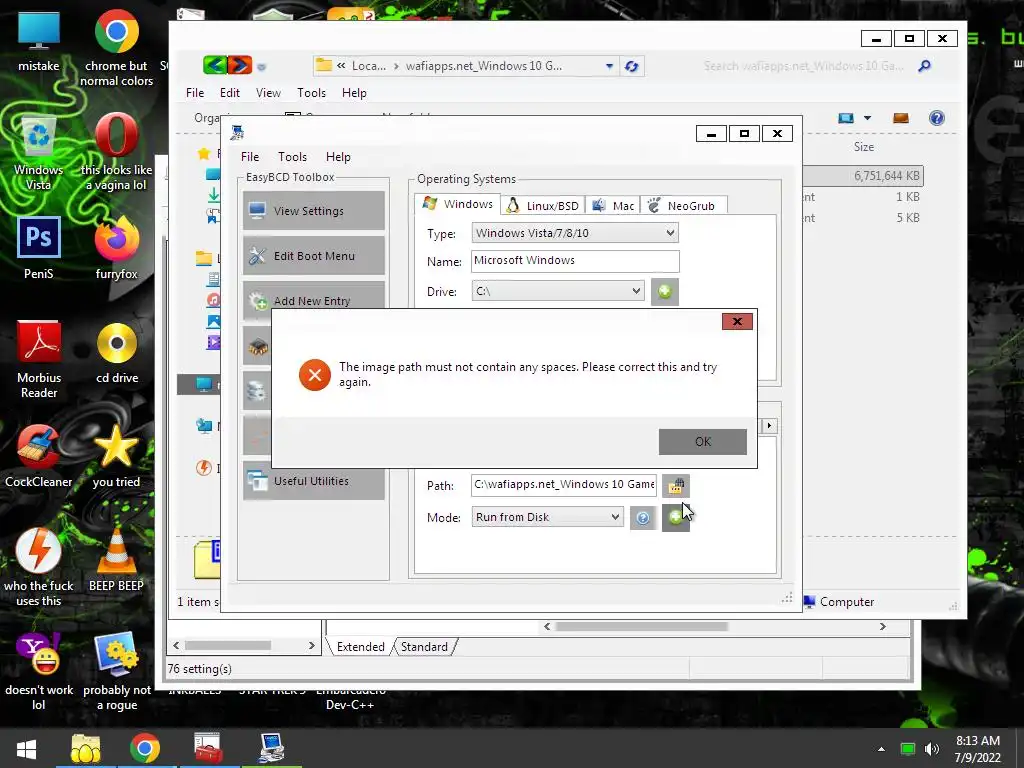Switch to the Mac tab
The image size is (1024, 768).
click(x=613, y=206)
